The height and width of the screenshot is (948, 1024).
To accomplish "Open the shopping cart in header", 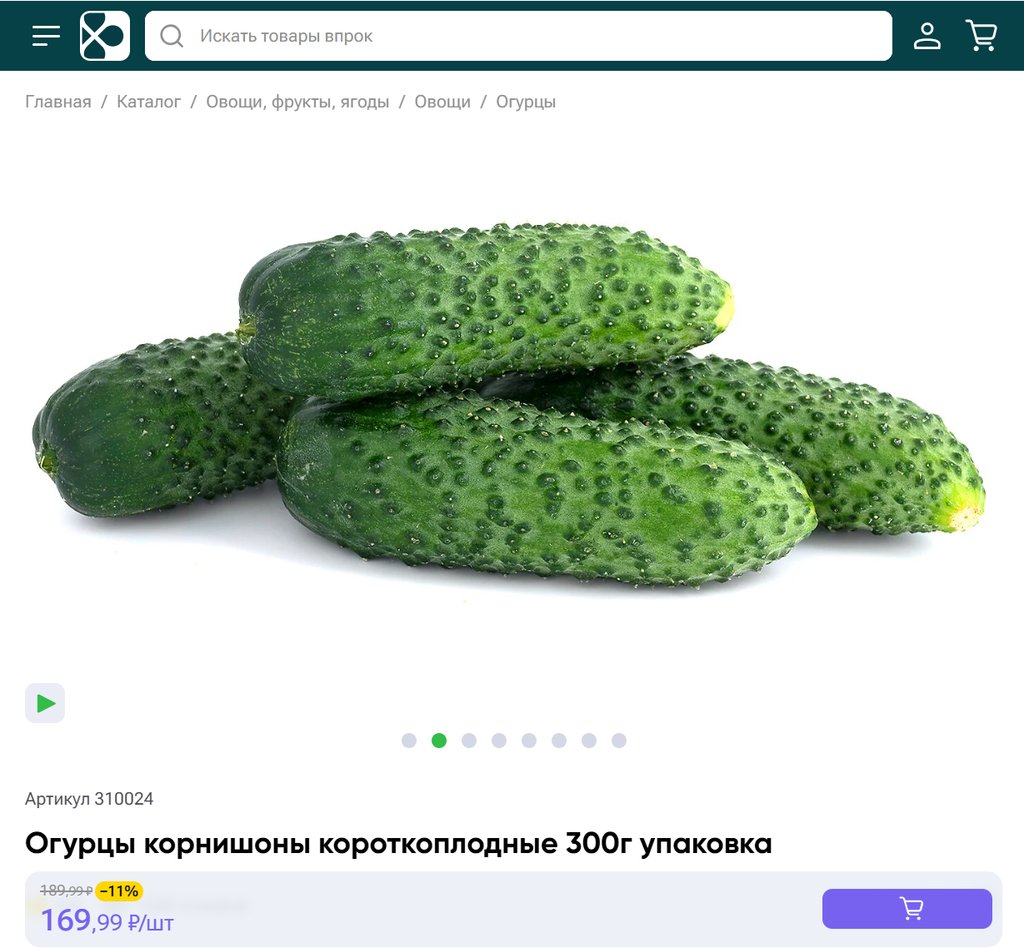I will pos(981,36).
